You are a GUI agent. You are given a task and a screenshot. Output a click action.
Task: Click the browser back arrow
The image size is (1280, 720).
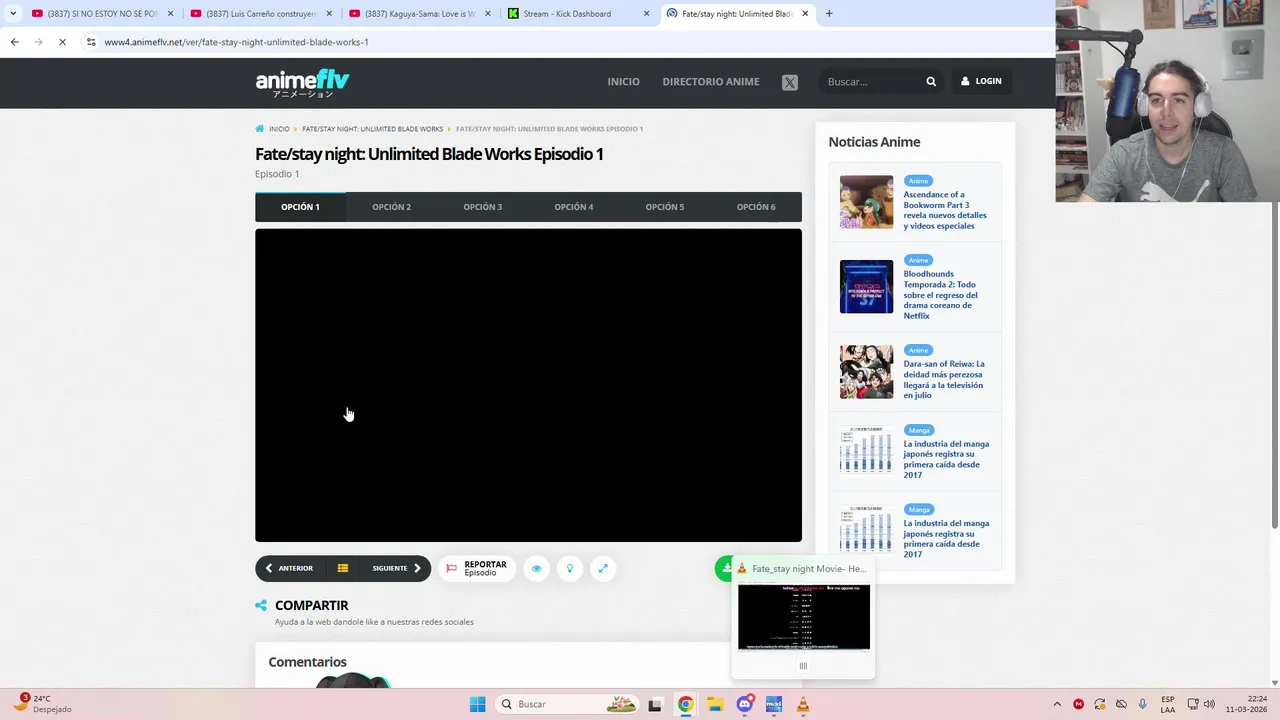coord(14,42)
